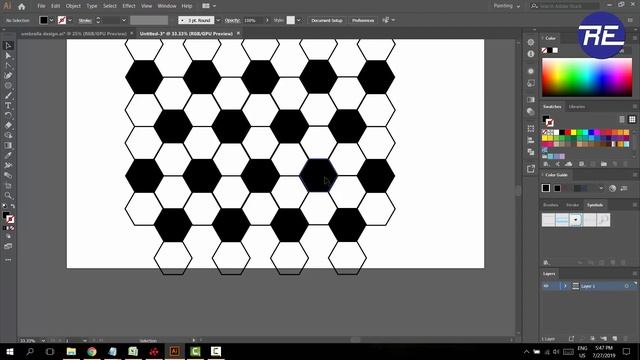
Task: Select the Paintbrush tool
Action: (8, 96)
